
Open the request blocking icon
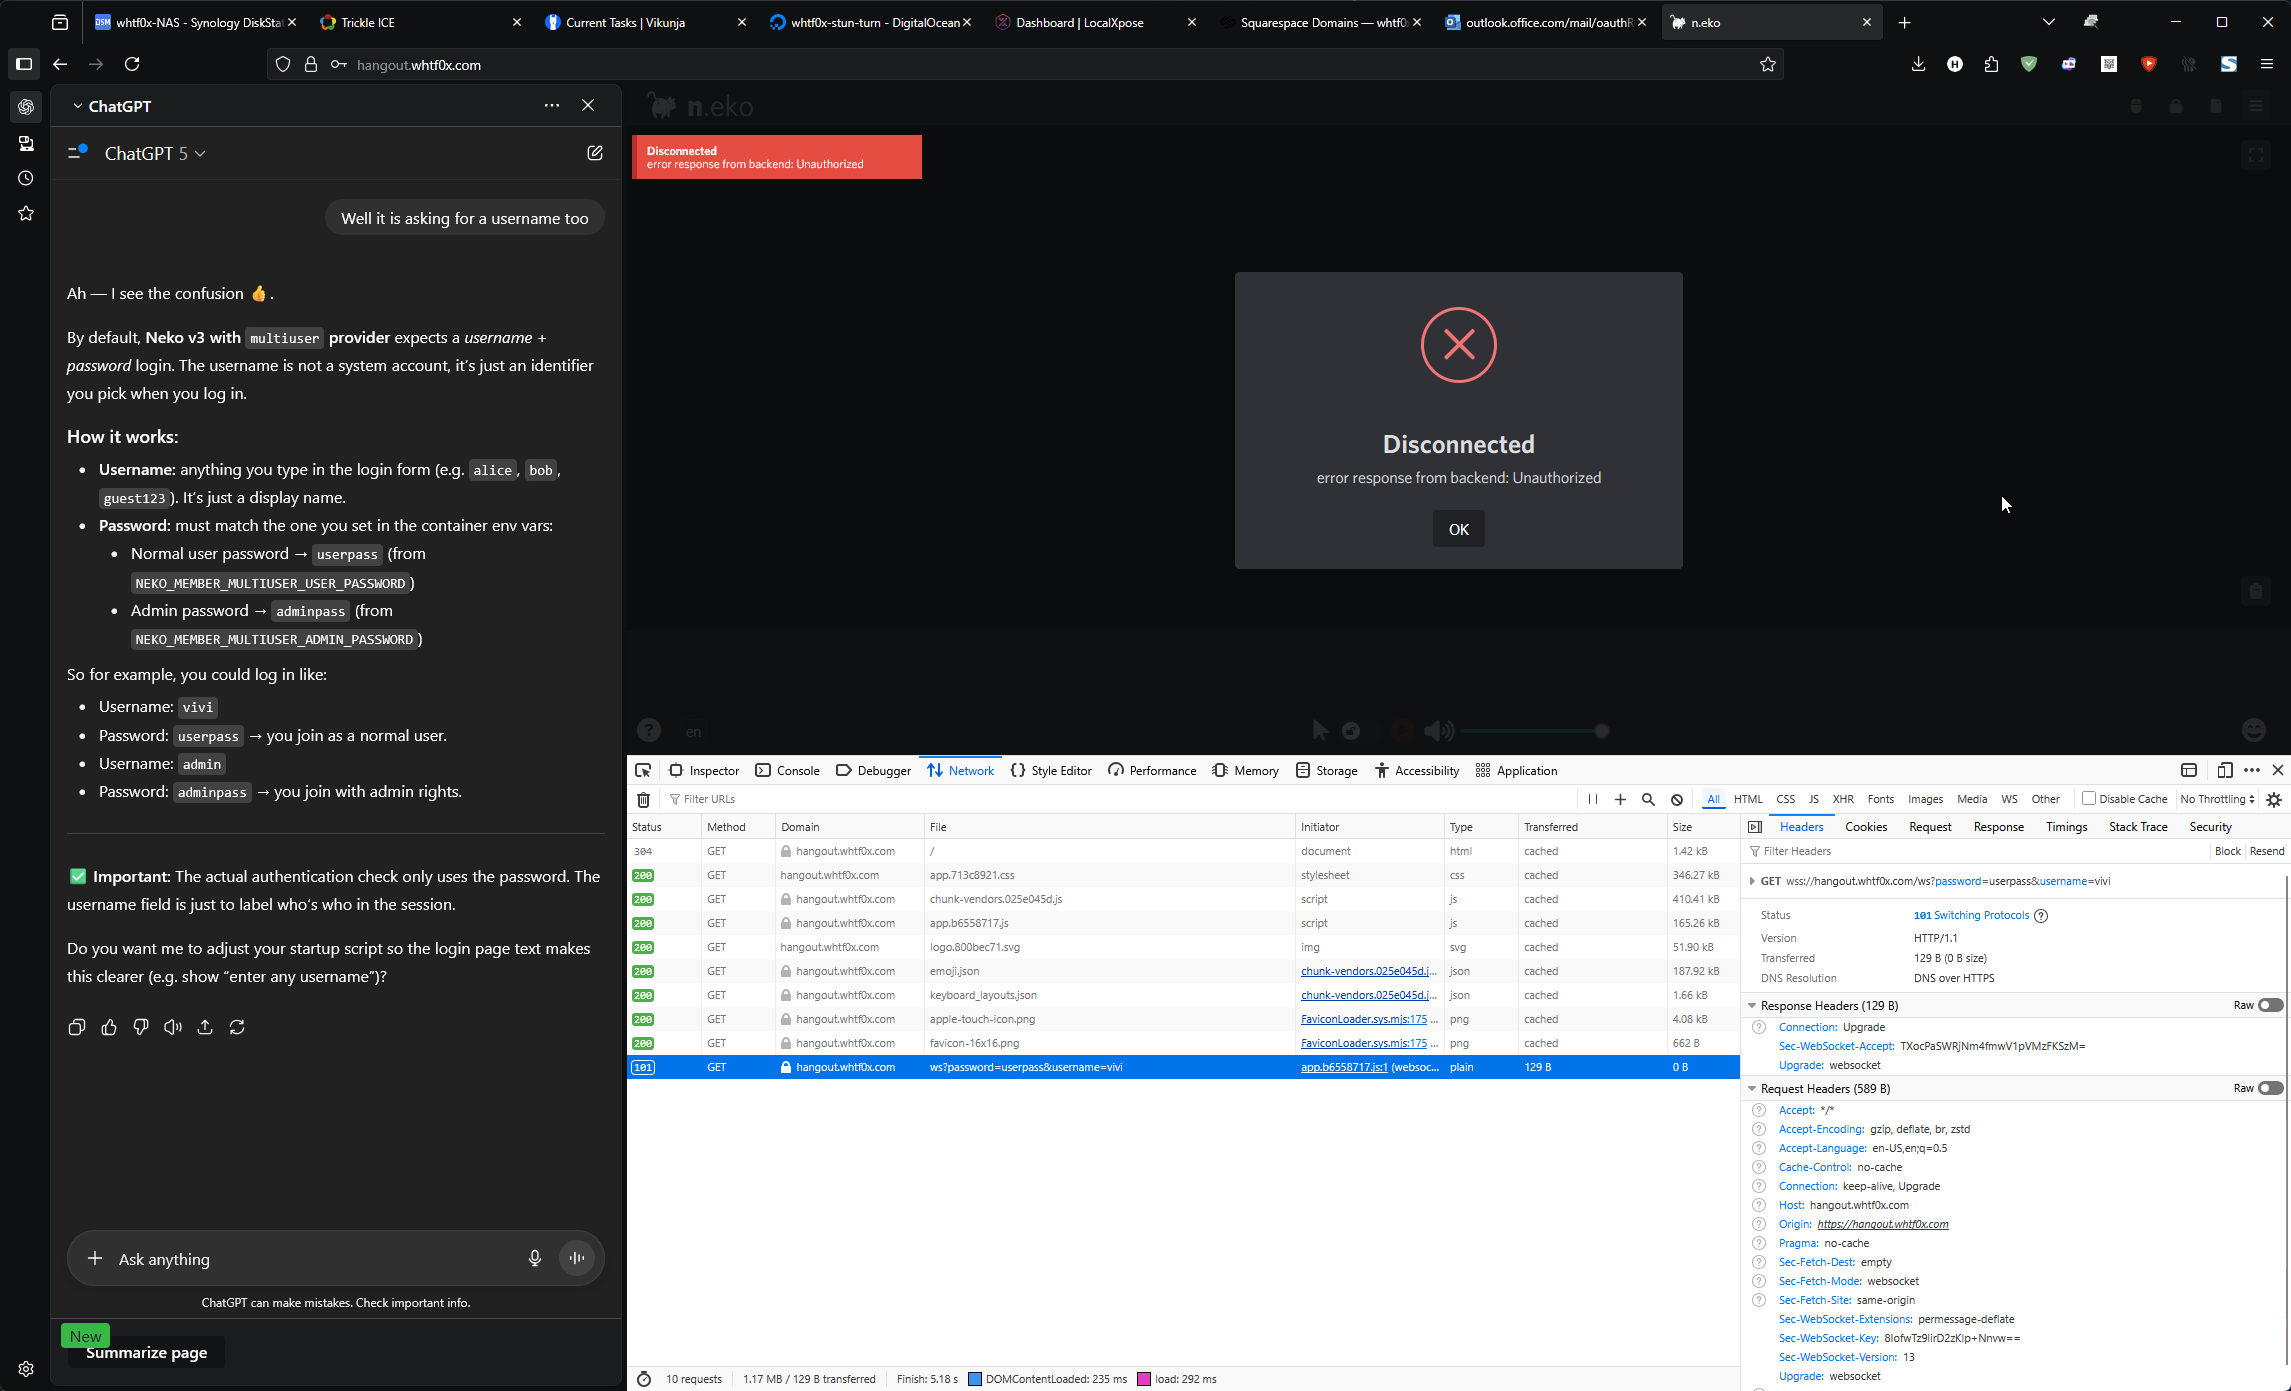point(1677,799)
